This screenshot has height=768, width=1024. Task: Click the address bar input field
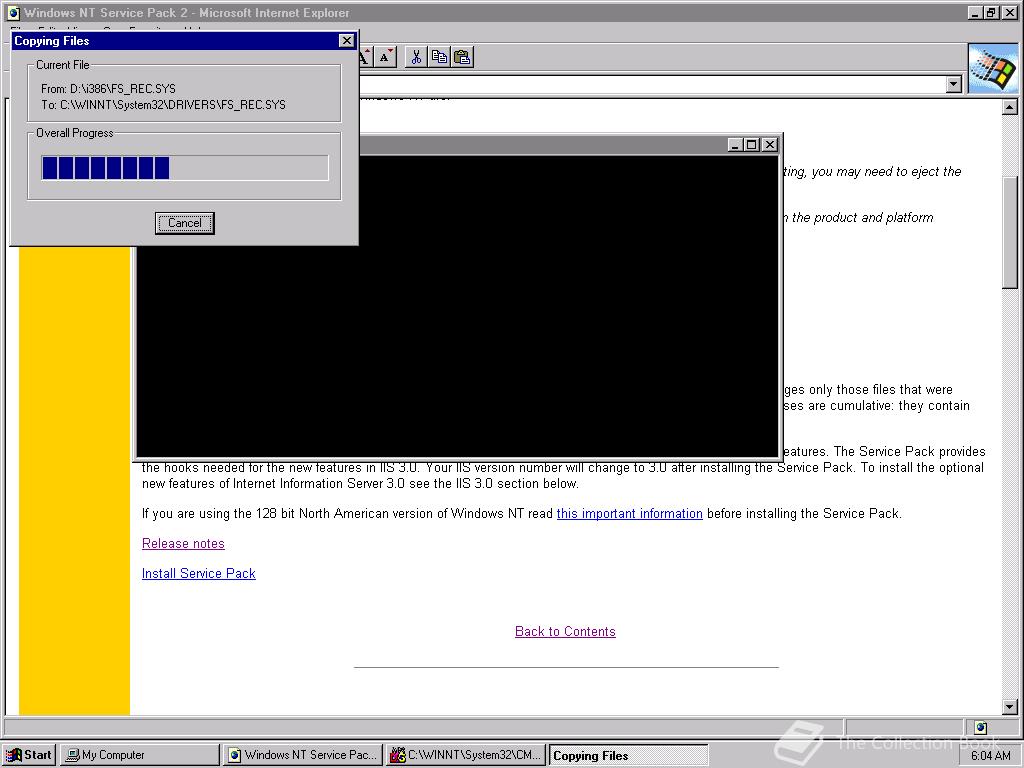[652, 84]
